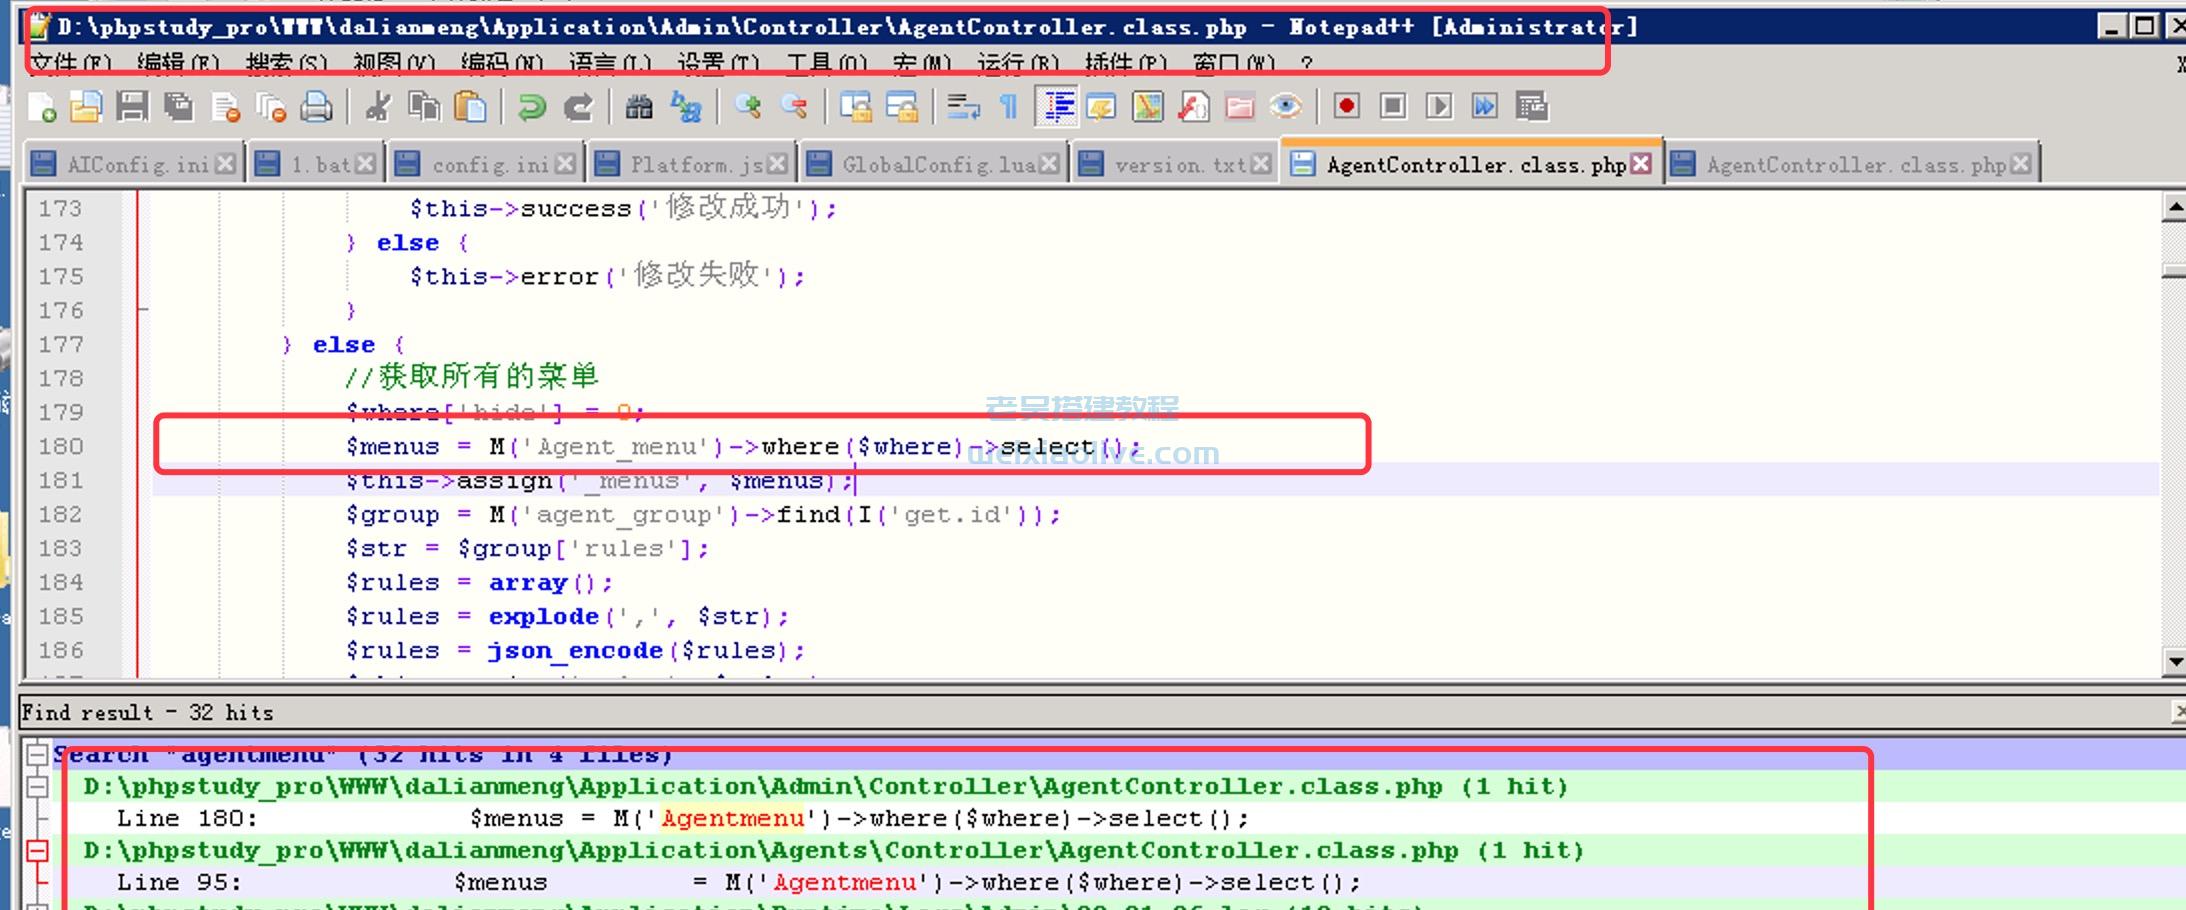The height and width of the screenshot is (910, 2186).
Task: Print the document using the printer icon
Action: 317,106
